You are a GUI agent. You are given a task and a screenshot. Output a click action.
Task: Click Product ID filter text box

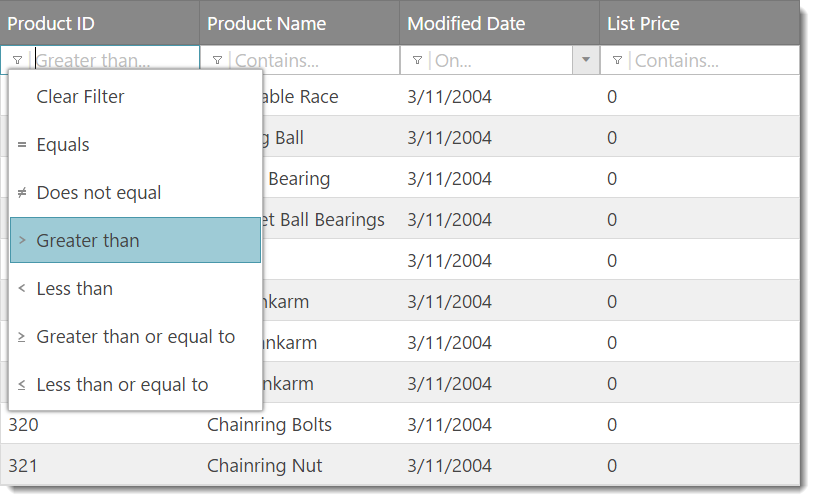coord(115,61)
